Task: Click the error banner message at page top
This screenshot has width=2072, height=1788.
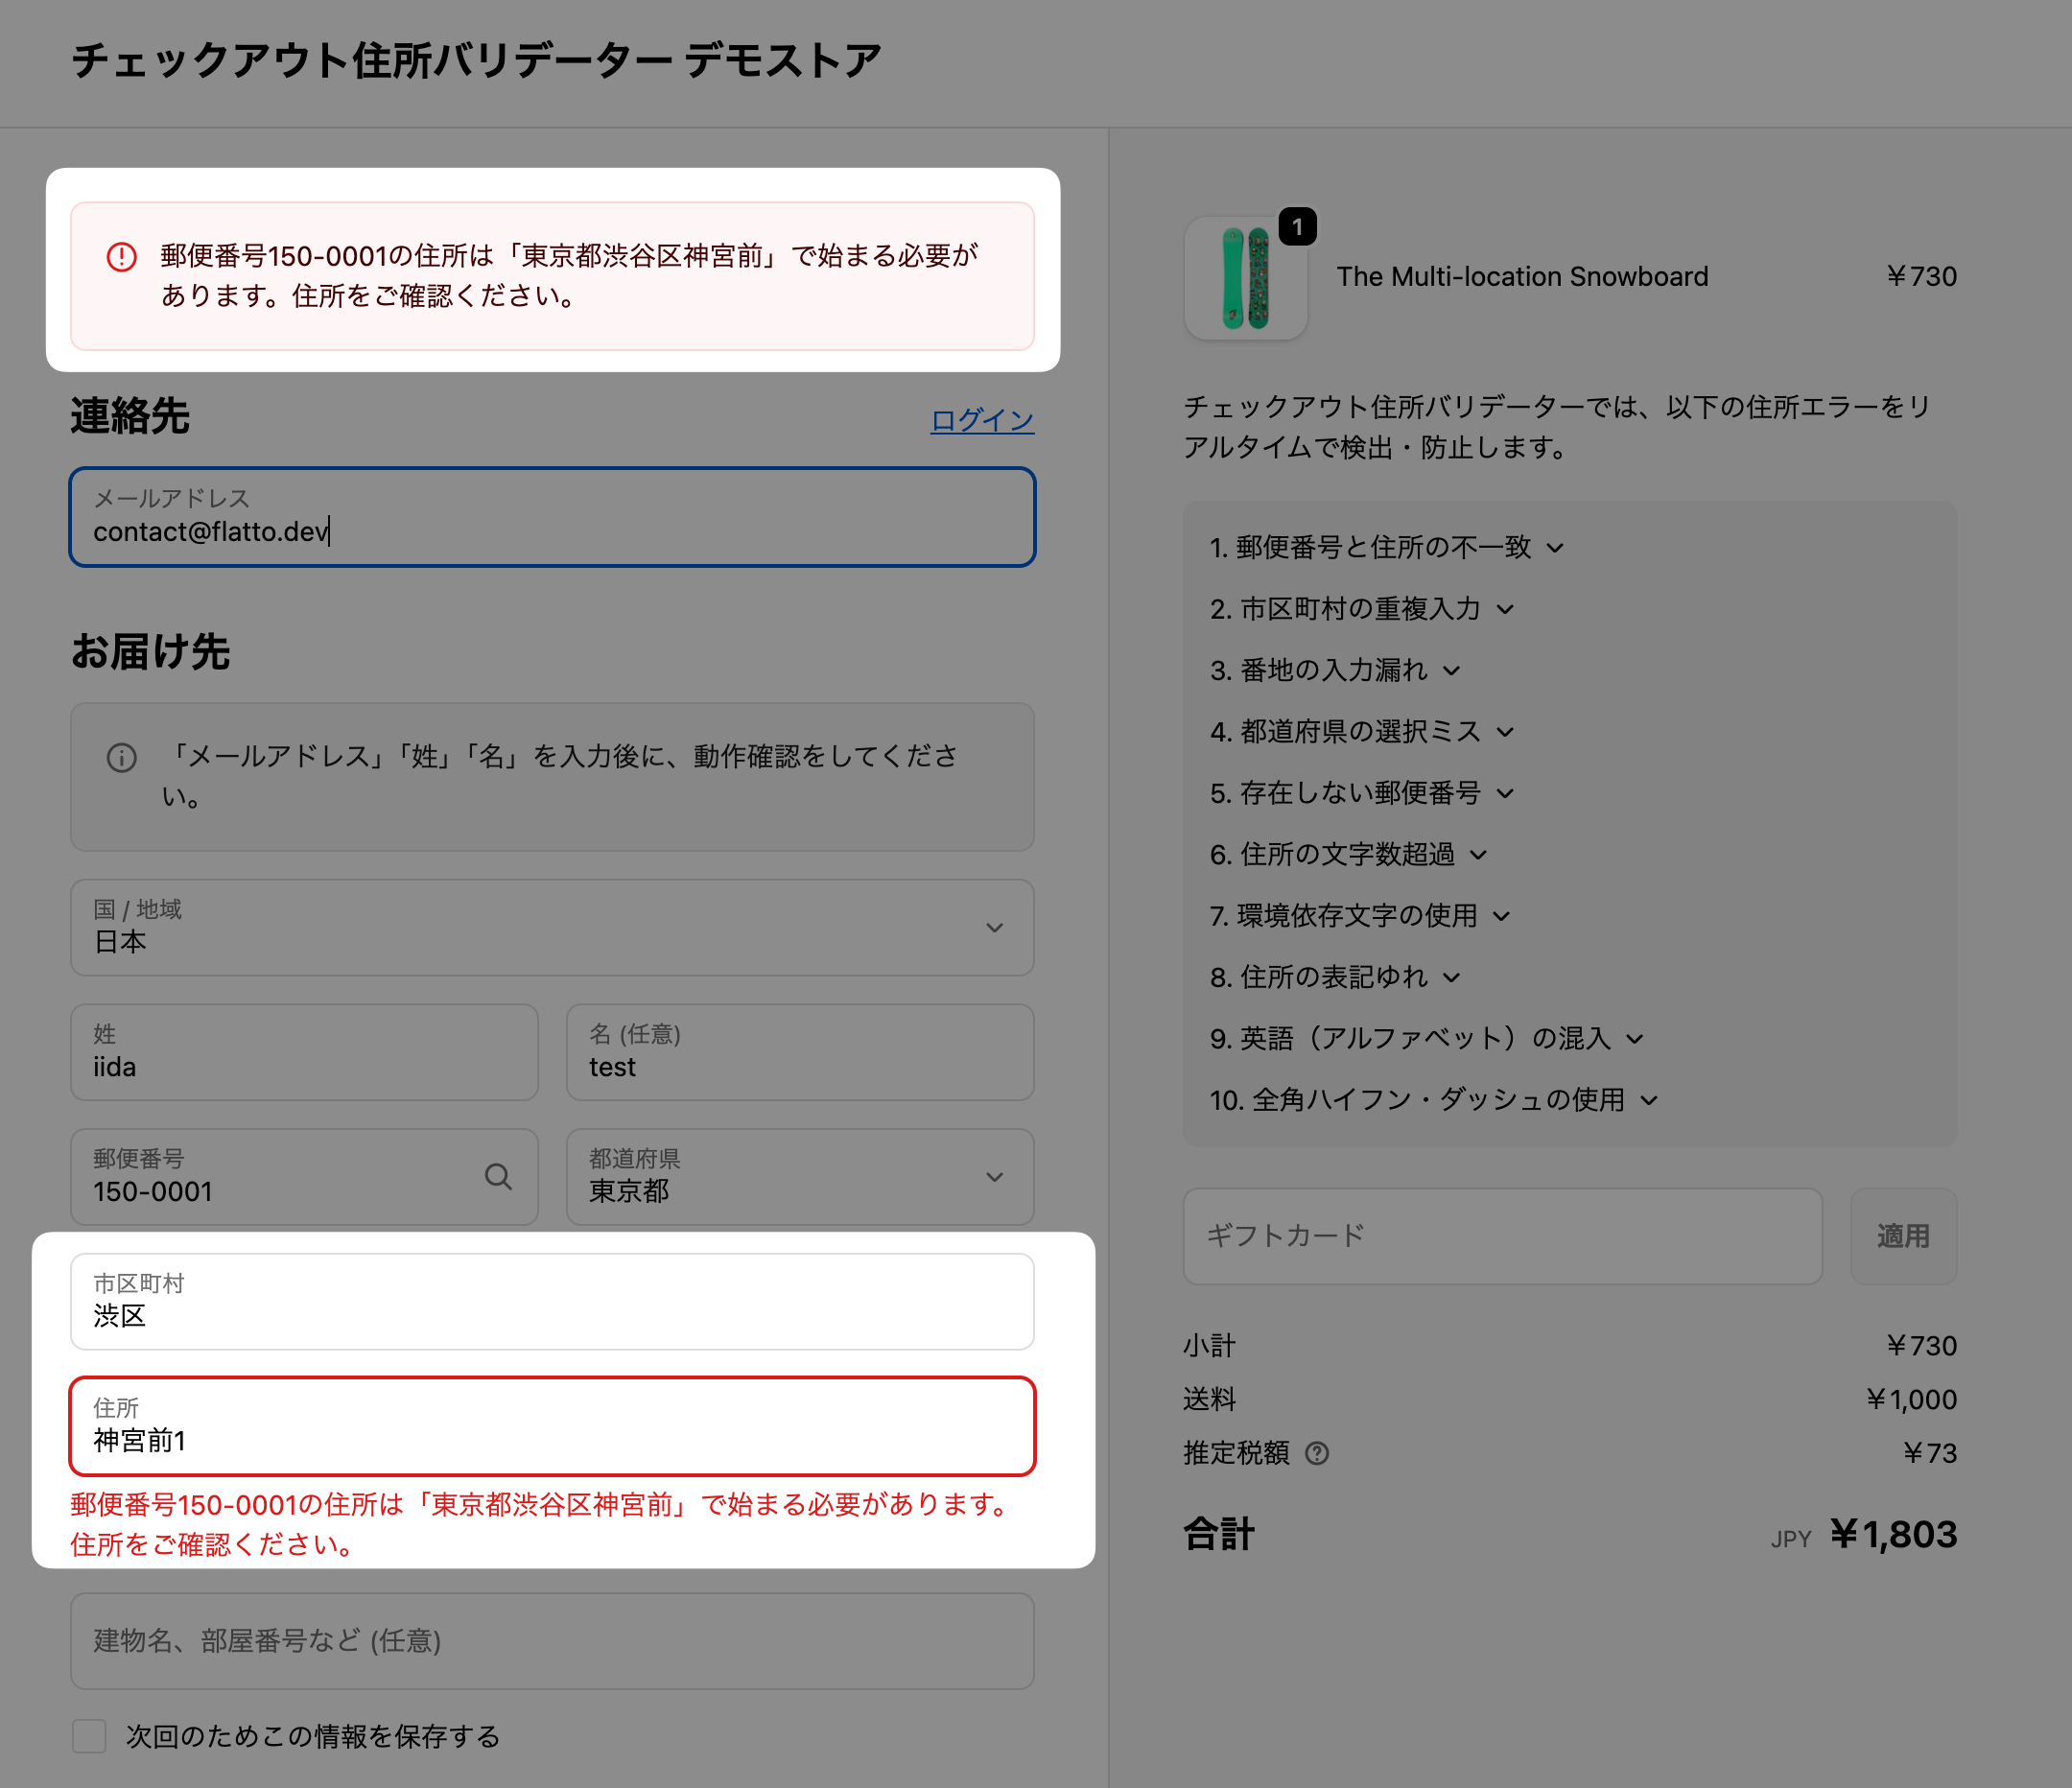Action: coord(570,276)
